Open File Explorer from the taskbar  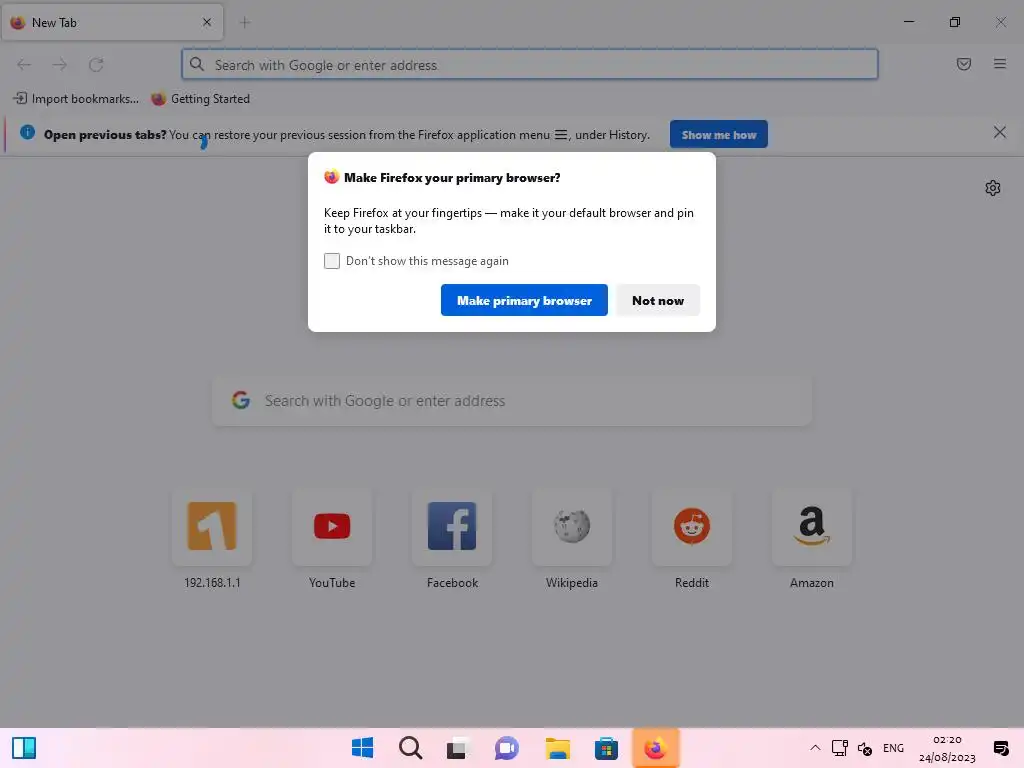point(558,748)
